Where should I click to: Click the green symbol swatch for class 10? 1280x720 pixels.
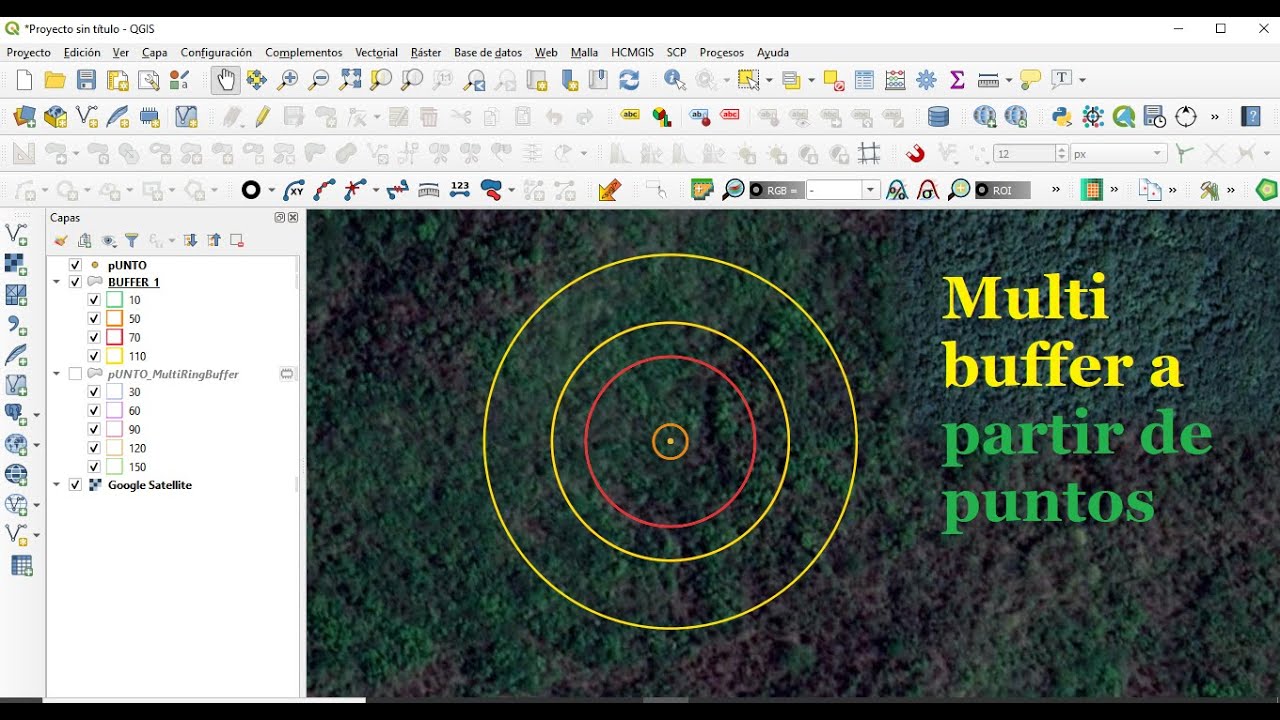click(x=114, y=300)
